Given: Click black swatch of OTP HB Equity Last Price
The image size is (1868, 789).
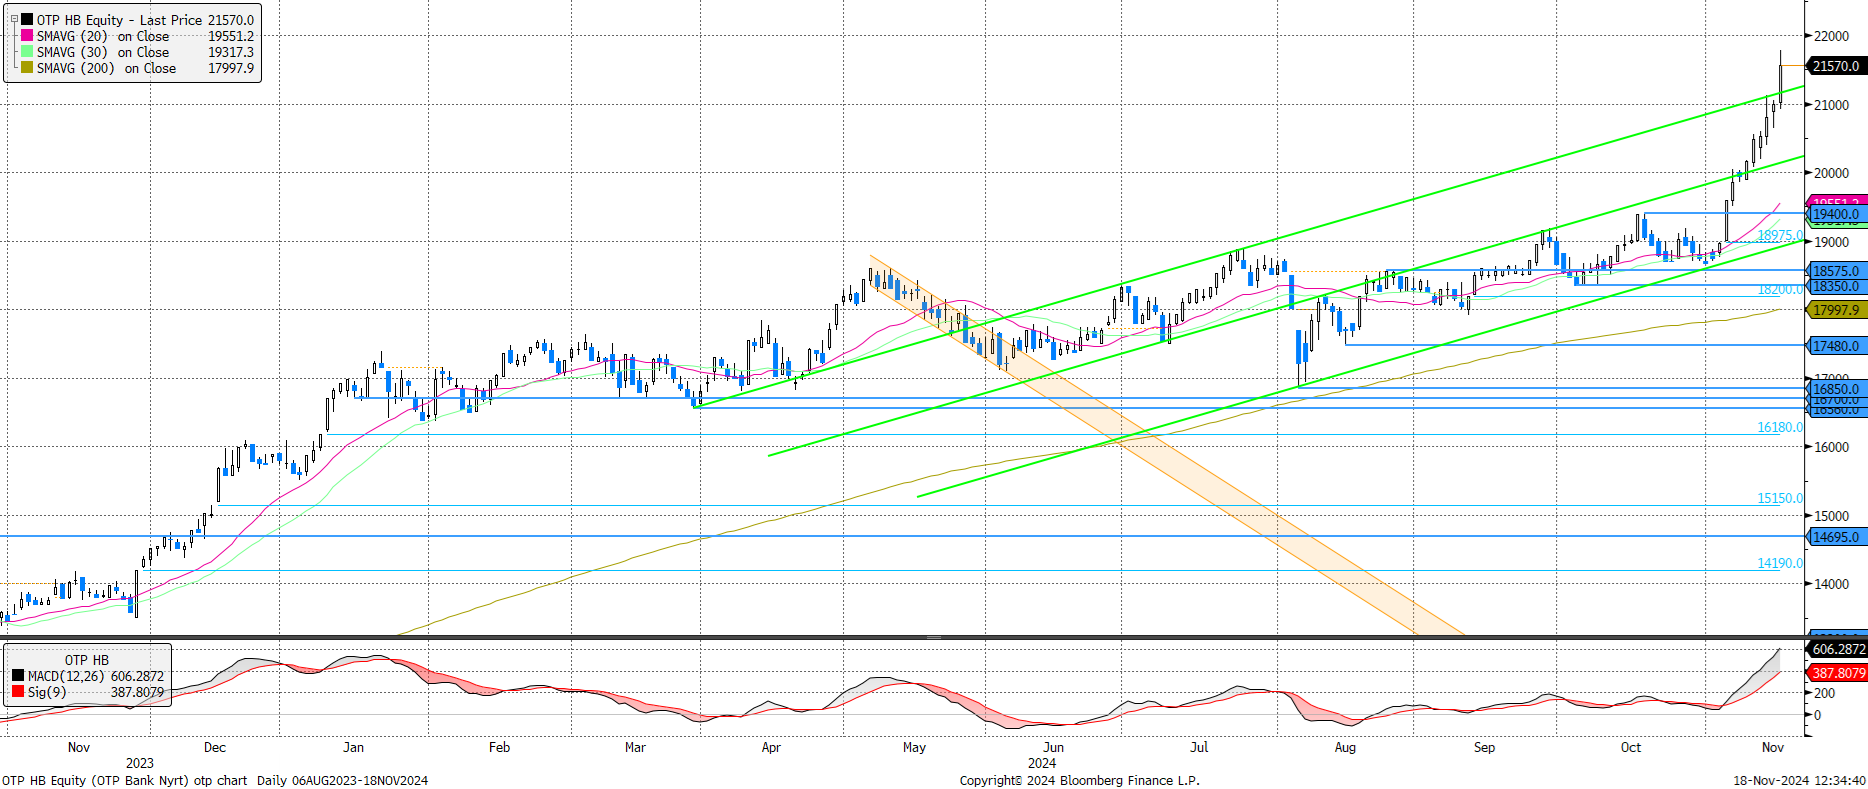Looking at the screenshot, I should point(27,19).
